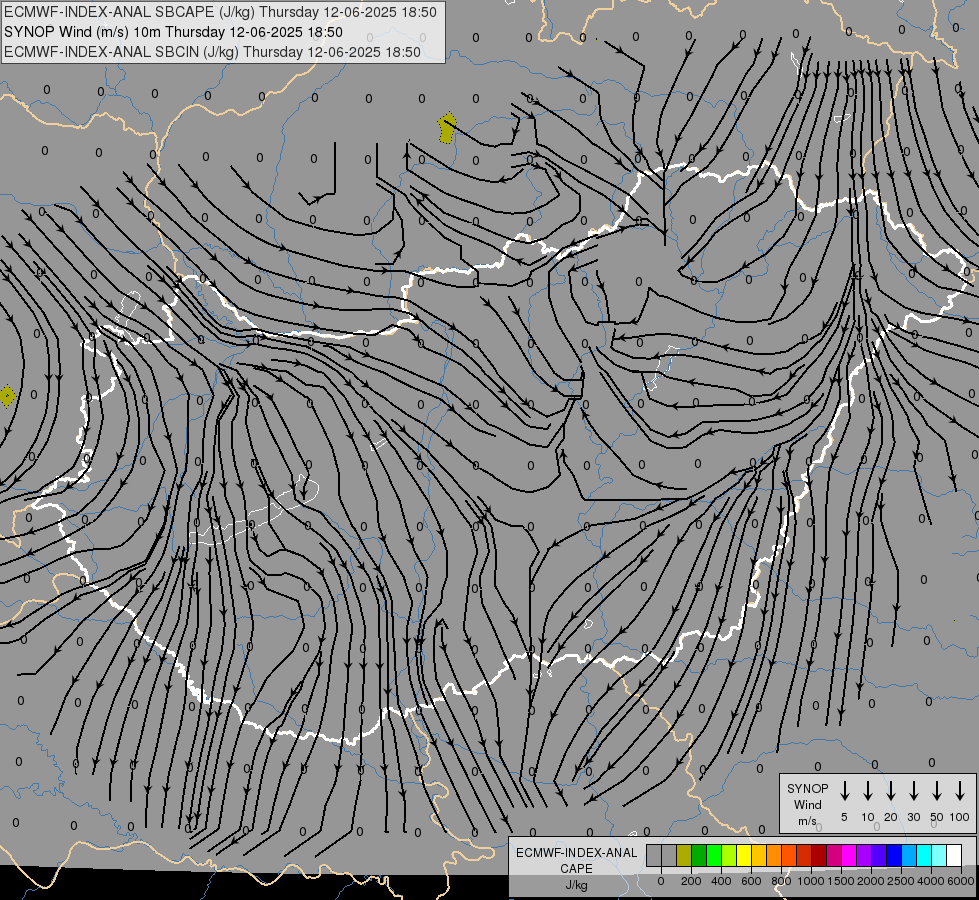Click the value 100 under last wind arrow
979x900 pixels.
[960, 817]
